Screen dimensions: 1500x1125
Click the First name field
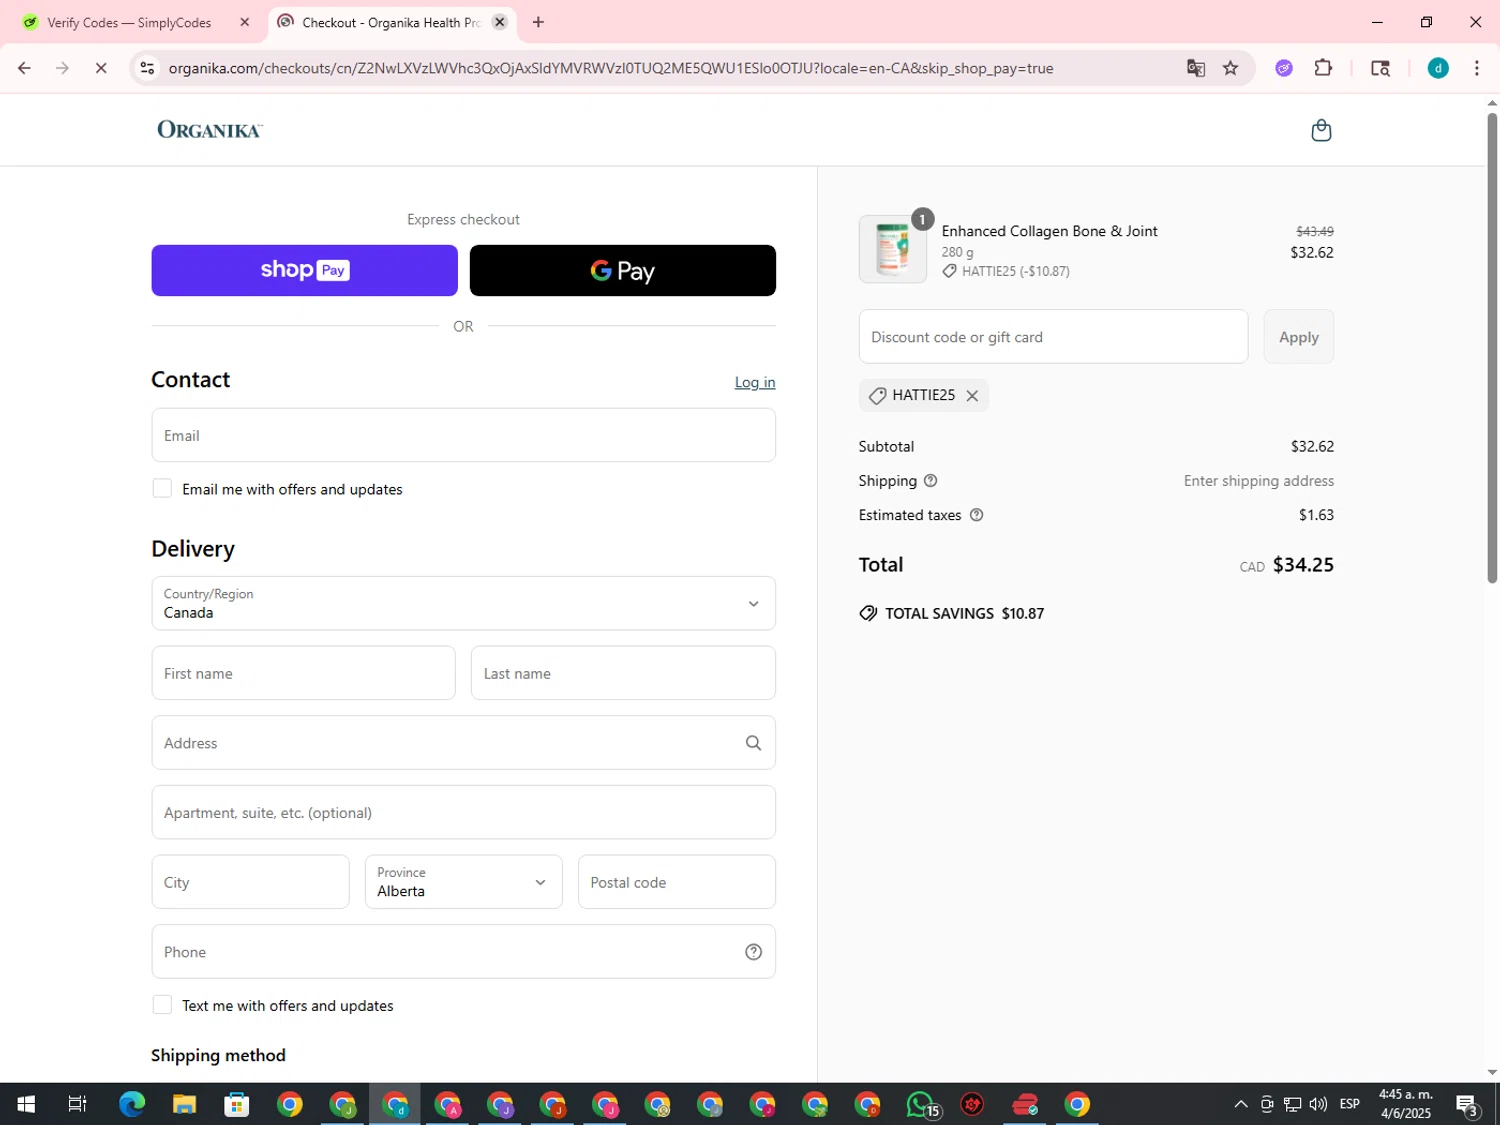click(303, 673)
